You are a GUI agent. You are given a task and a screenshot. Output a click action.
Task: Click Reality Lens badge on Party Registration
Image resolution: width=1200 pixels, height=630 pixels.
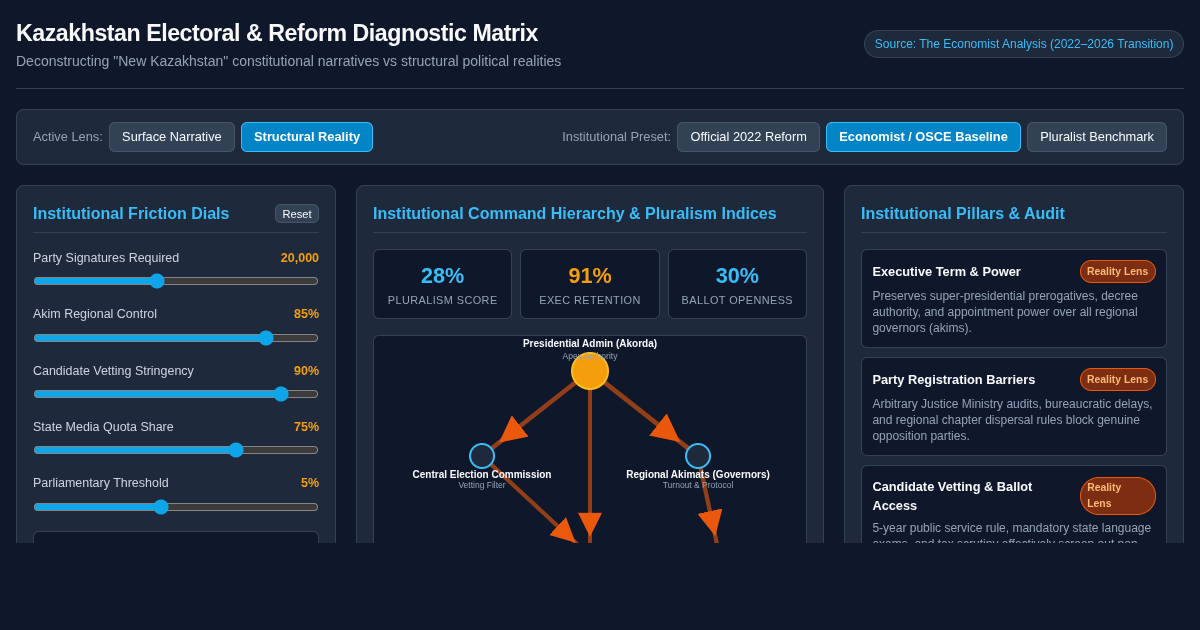pyautogui.click(x=1117, y=379)
